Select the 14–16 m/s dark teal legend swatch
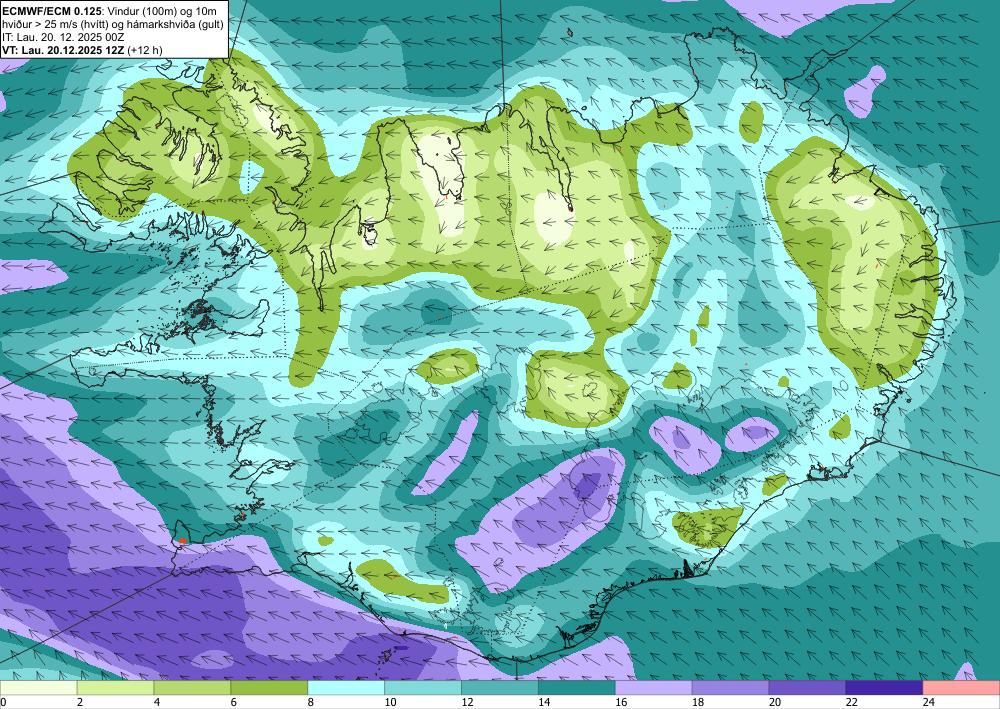 (577, 688)
